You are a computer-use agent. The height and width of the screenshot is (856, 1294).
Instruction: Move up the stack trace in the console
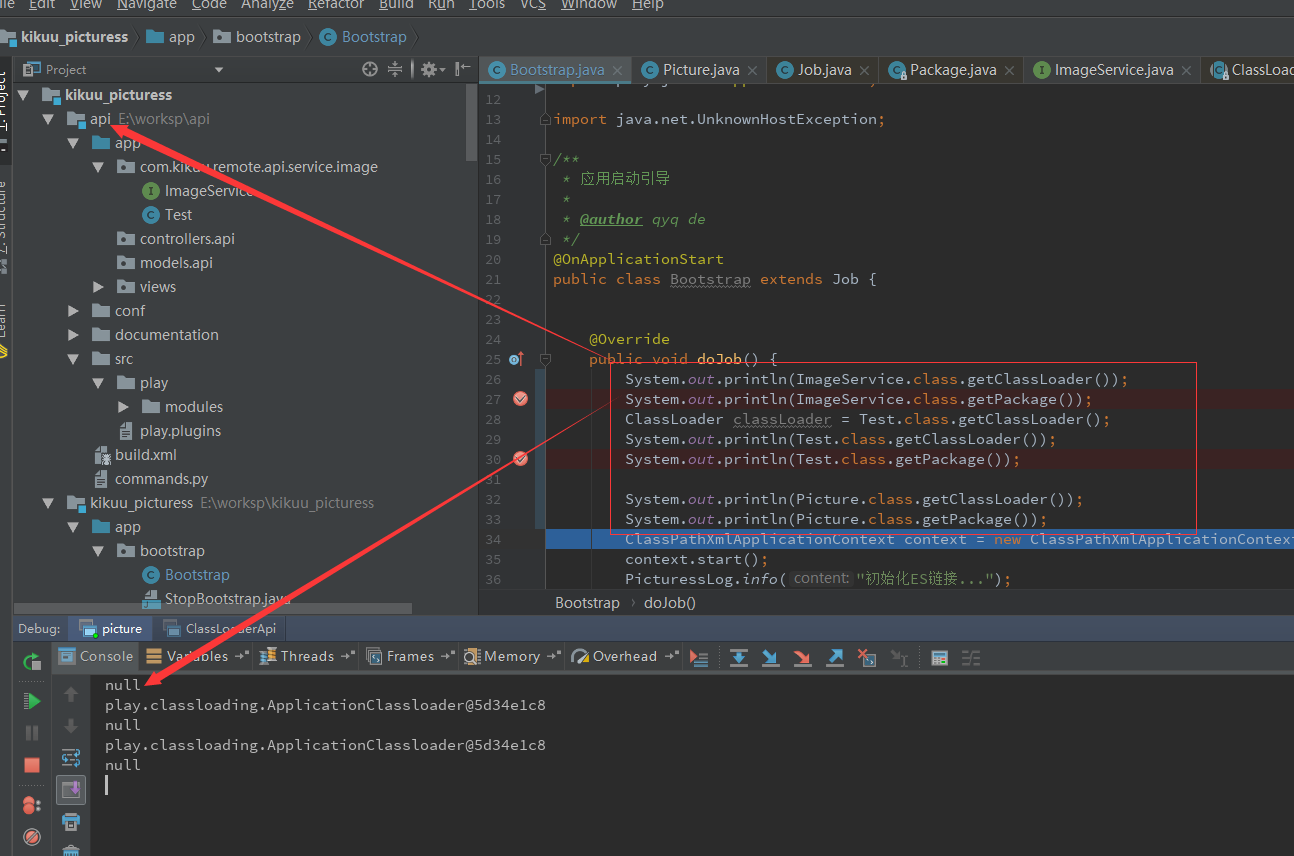(x=71, y=693)
